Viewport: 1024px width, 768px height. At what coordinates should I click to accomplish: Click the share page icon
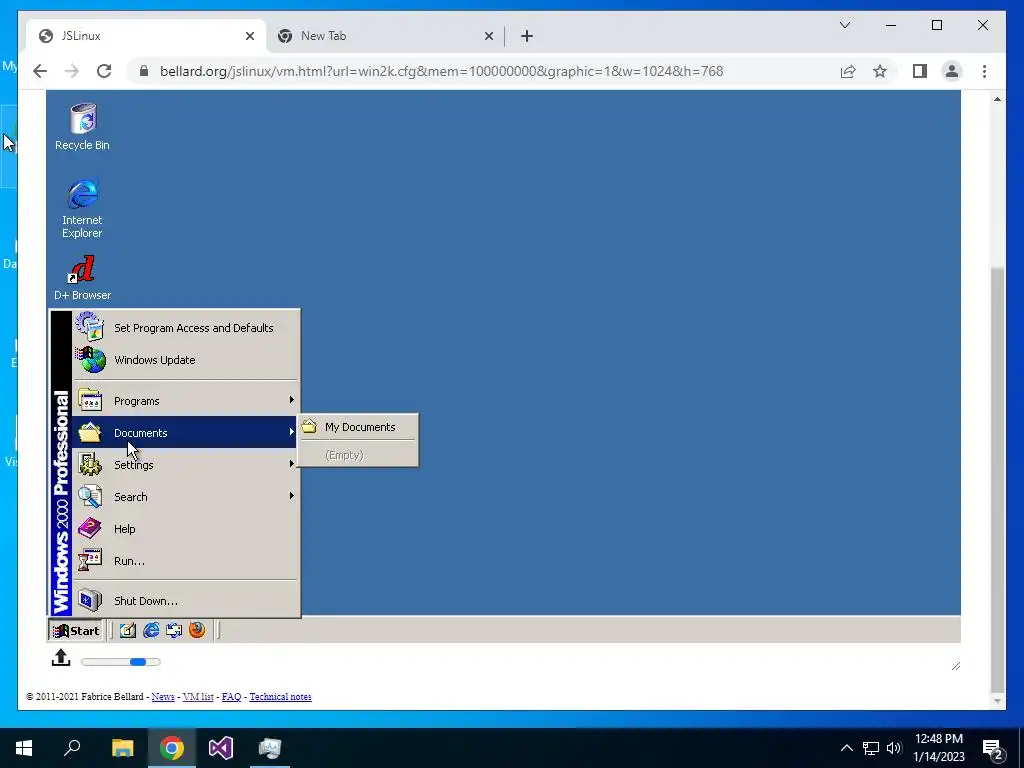point(848,71)
